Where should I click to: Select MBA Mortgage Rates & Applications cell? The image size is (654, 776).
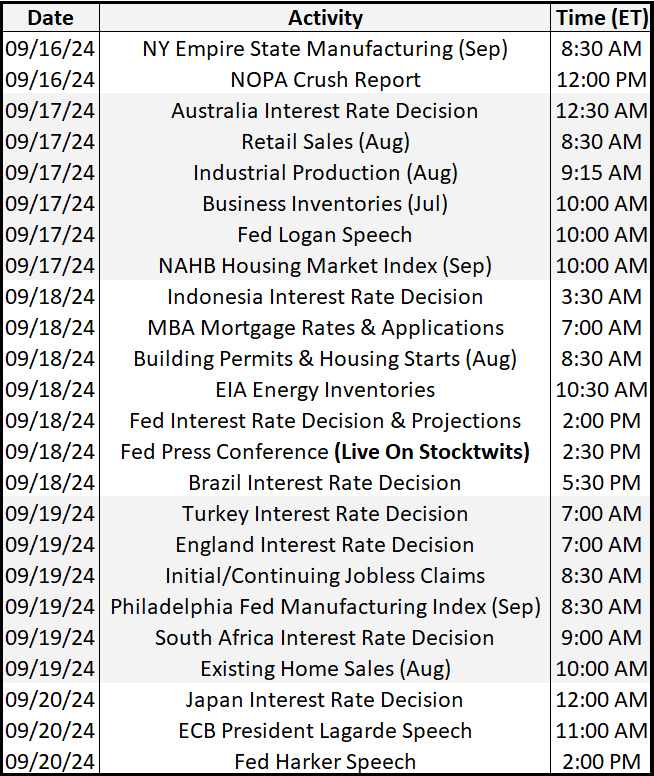click(325, 328)
